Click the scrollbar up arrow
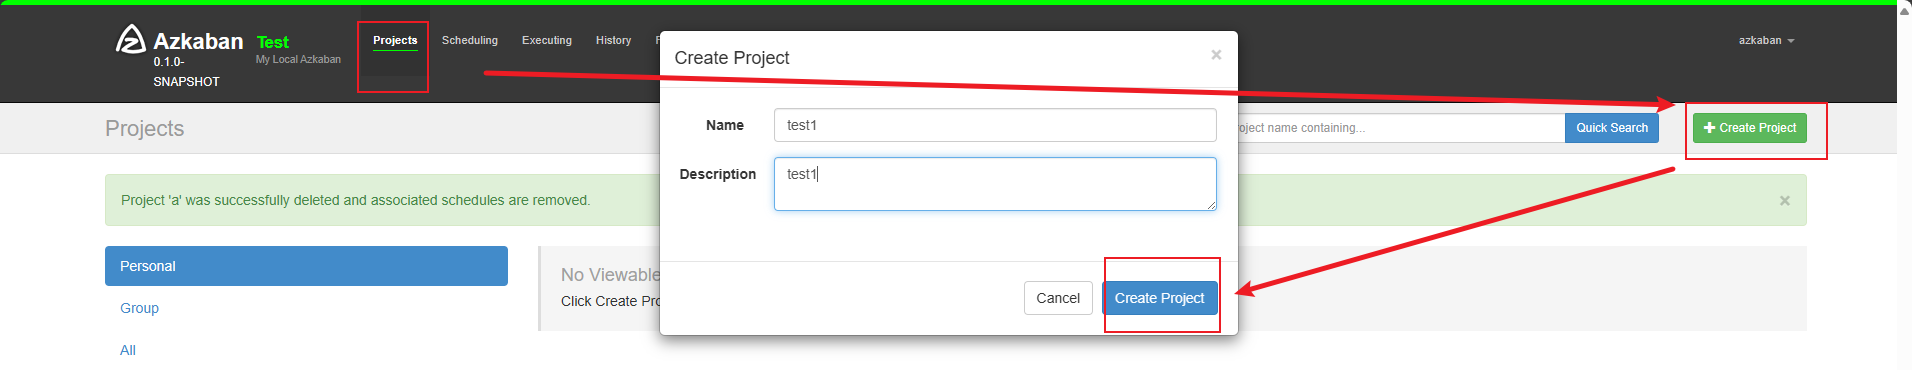 click(1904, 8)
